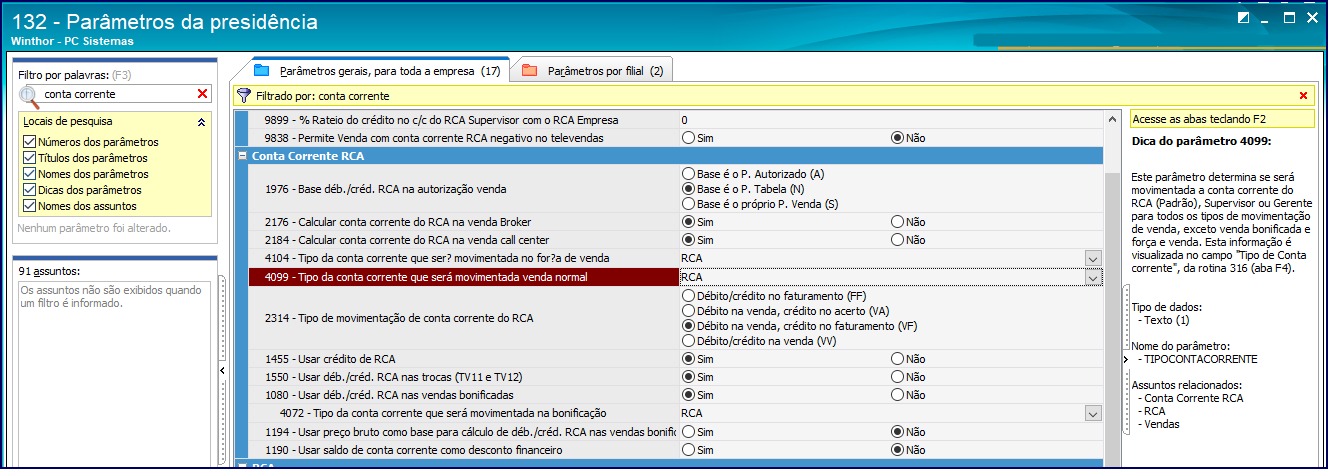Uncheck Nomes dos assuntos

29,206
